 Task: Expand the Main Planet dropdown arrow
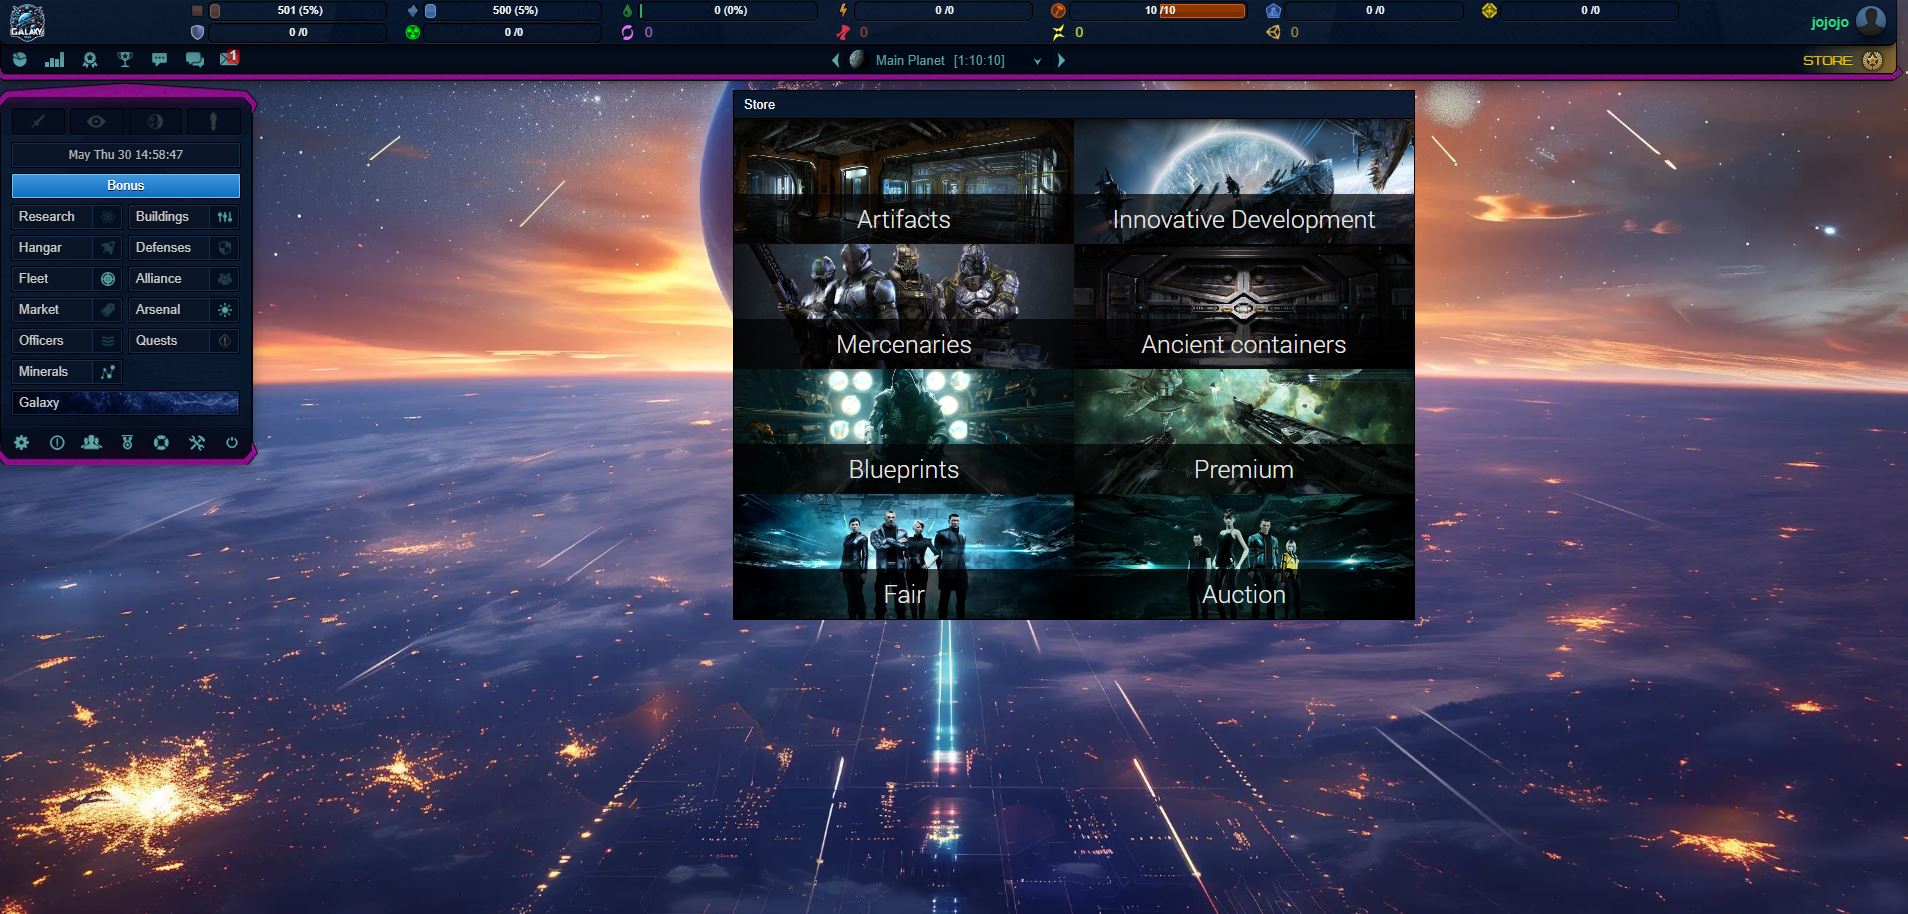point(1037,61)
